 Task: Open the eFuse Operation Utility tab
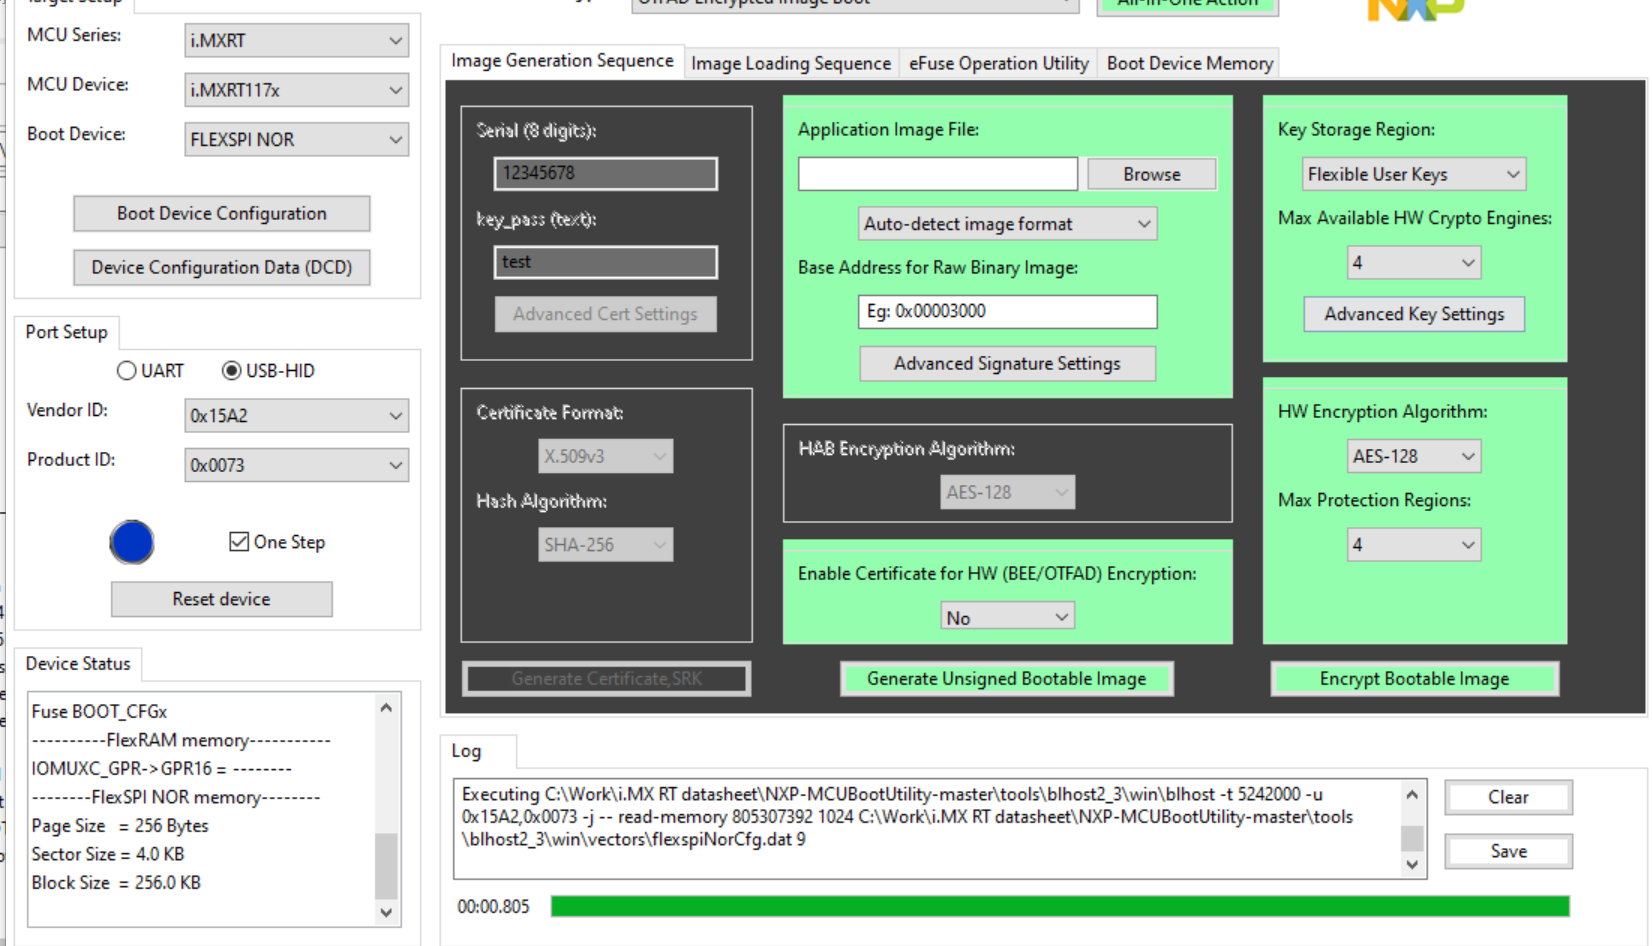[x=998, y=63]
